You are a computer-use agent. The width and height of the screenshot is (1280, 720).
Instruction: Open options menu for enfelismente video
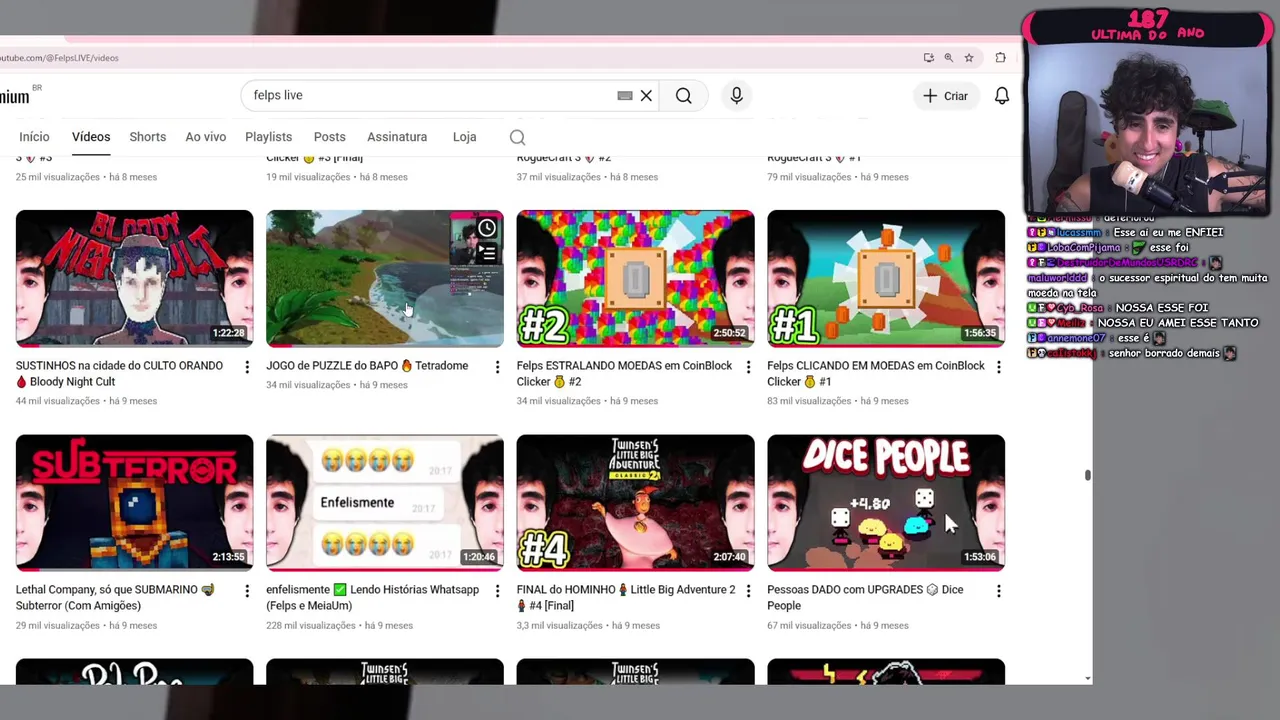(497, 591)
